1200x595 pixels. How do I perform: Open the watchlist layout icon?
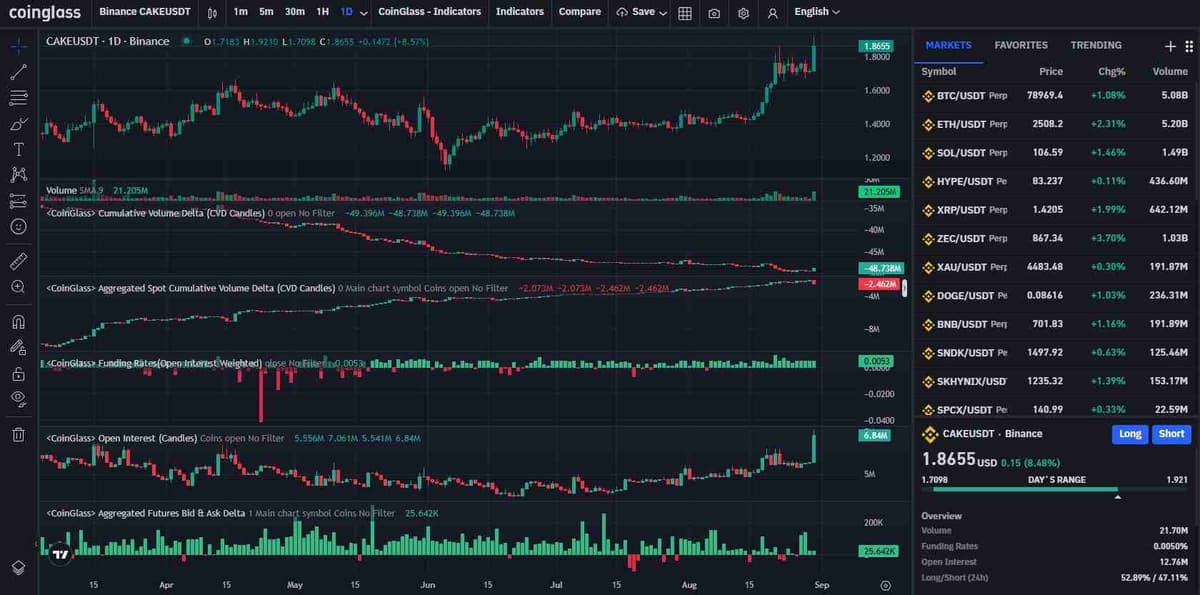[1189, 46]
